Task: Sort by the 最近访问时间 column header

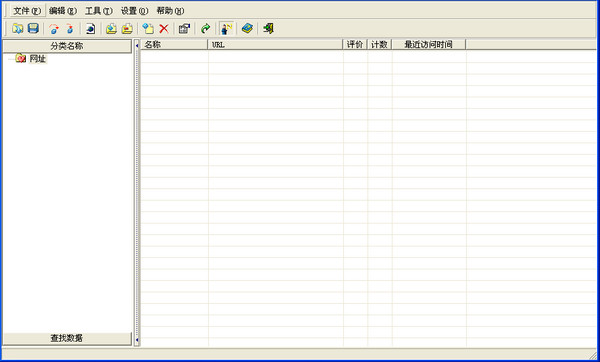Action: point(429,44)
